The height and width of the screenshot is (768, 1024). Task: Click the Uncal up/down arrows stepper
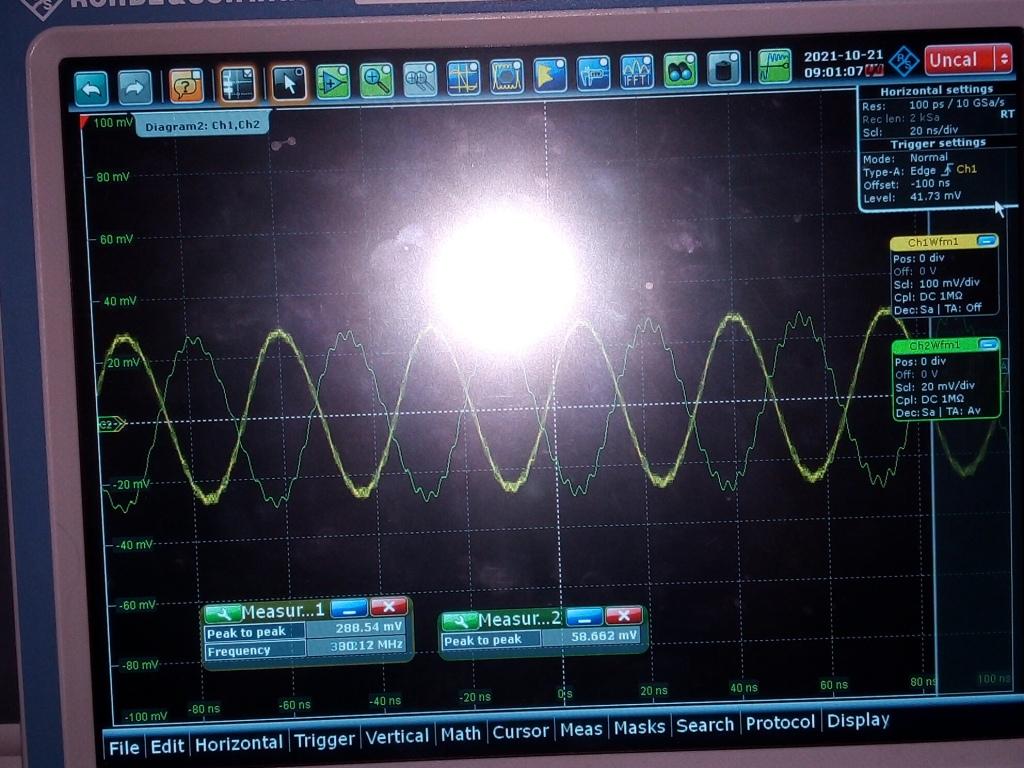[x=1004, y=59]
